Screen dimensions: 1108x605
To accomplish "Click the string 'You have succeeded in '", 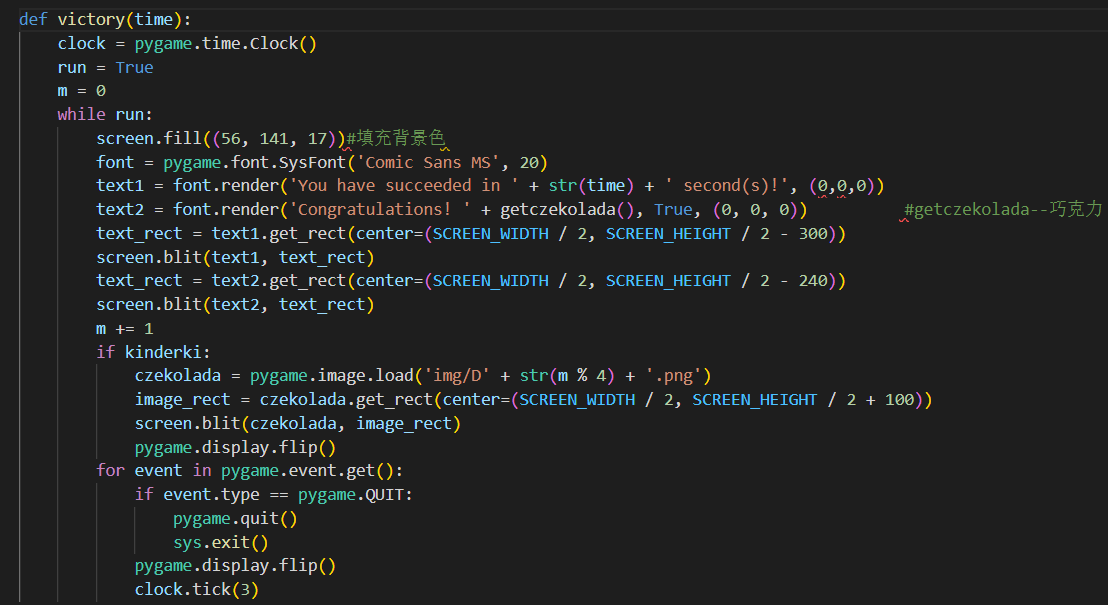I will pos(403,185).
